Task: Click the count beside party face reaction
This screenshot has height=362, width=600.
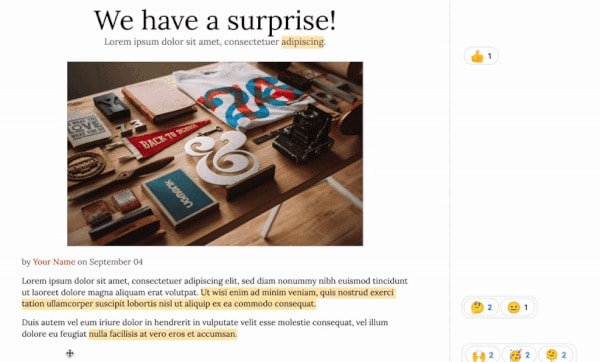Action: tap(527, 355)
